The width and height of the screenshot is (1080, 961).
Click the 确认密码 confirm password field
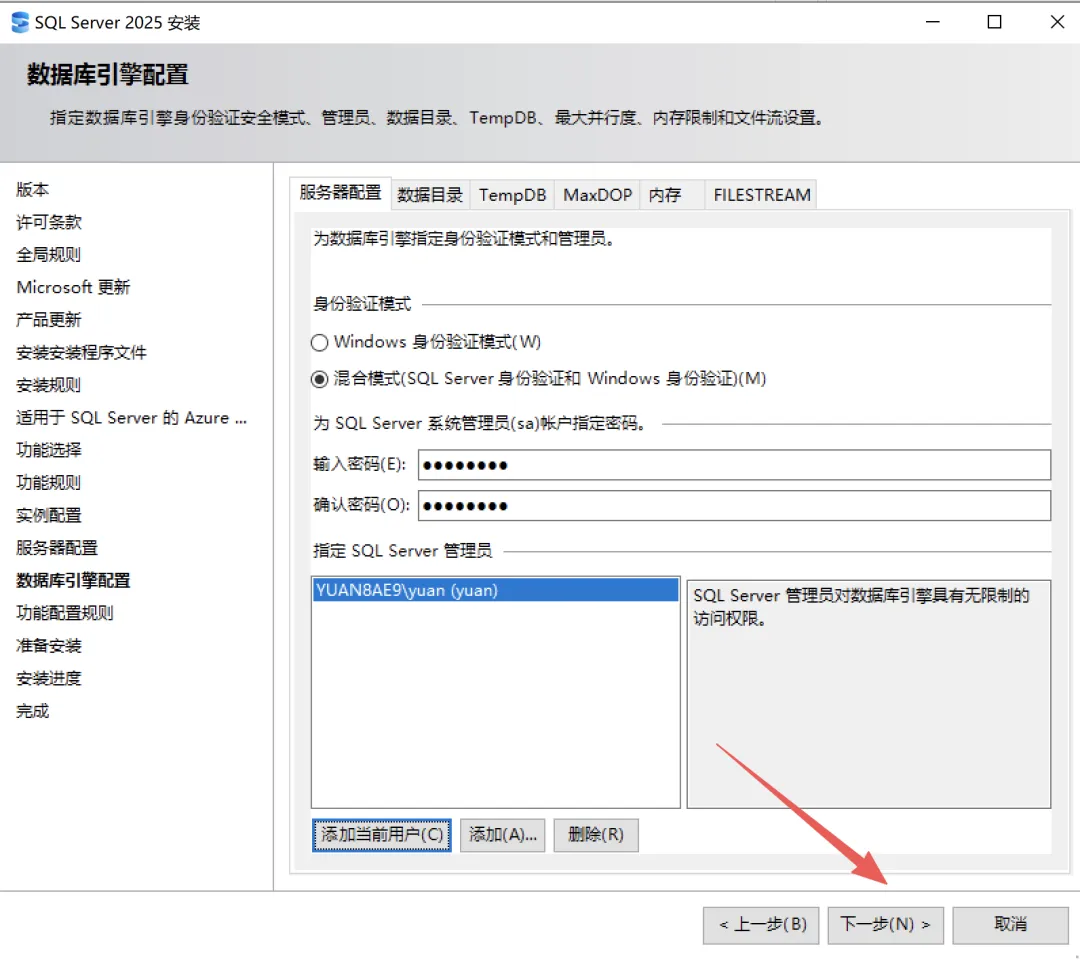pos(734,506)
